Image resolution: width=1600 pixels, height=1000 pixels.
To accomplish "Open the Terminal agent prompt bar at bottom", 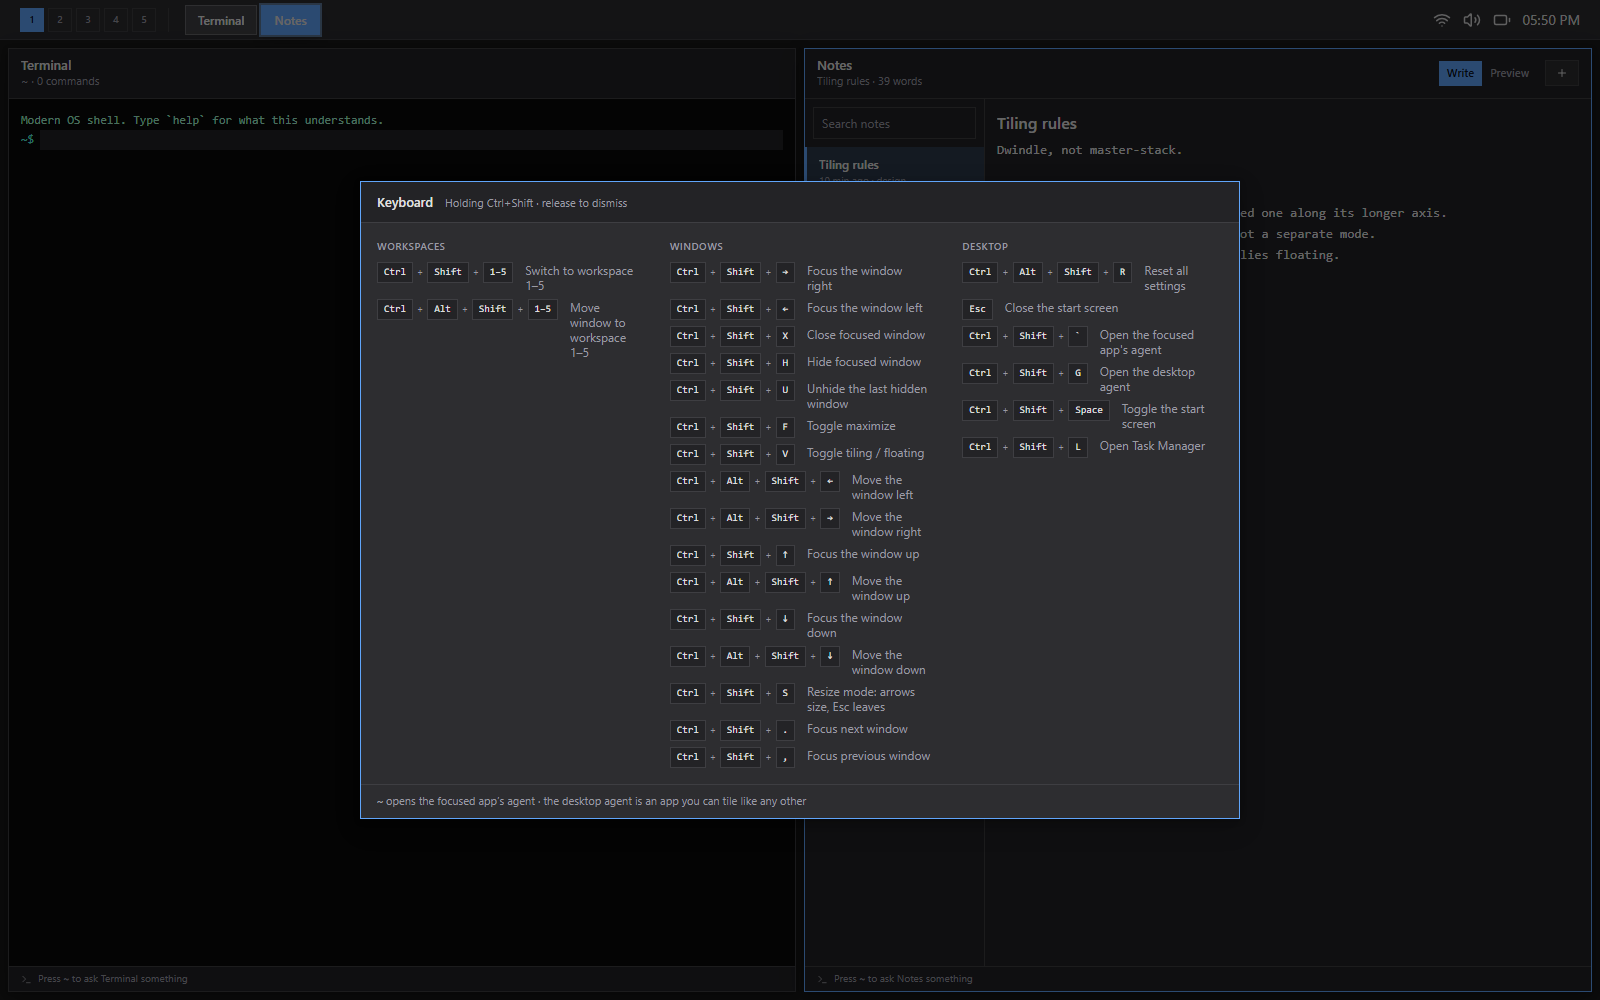I will click(402, 979).
